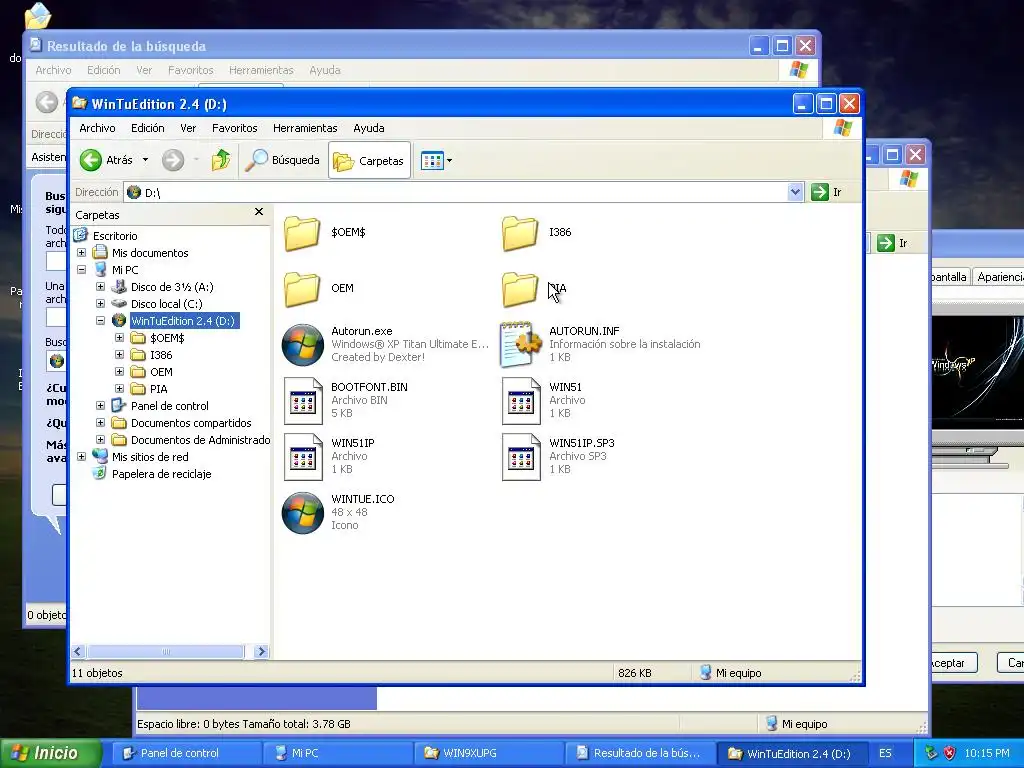Expand Panel de control tree node
This screenshot has height=768, width=1024.
pyautogui.click(x=101, y=406)
